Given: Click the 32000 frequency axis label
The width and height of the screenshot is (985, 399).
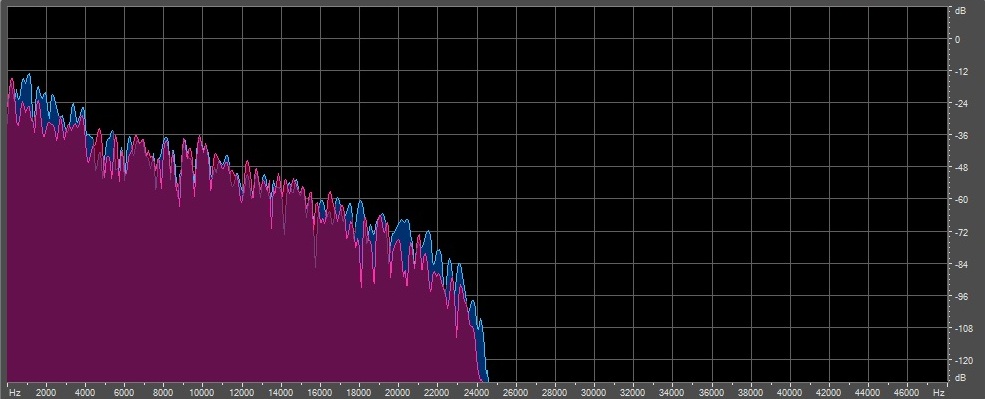Looking at the screenshot, I should coord(633,393).
